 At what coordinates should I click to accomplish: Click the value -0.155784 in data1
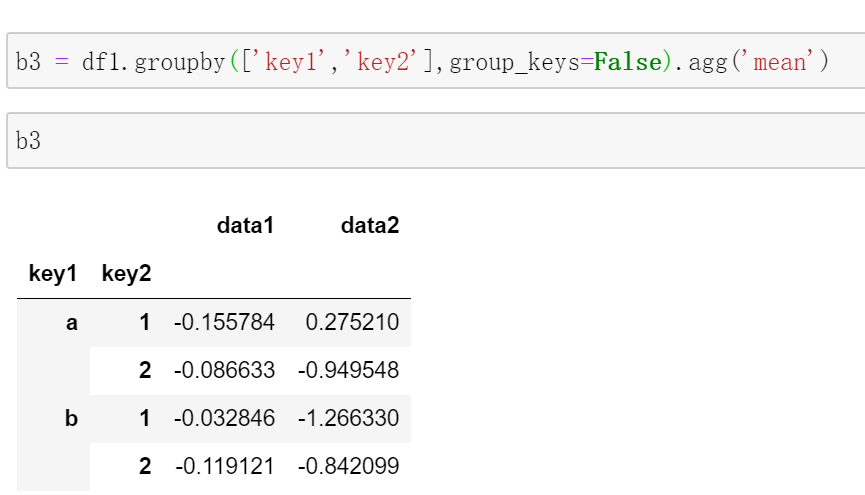(x=224, y=323)
